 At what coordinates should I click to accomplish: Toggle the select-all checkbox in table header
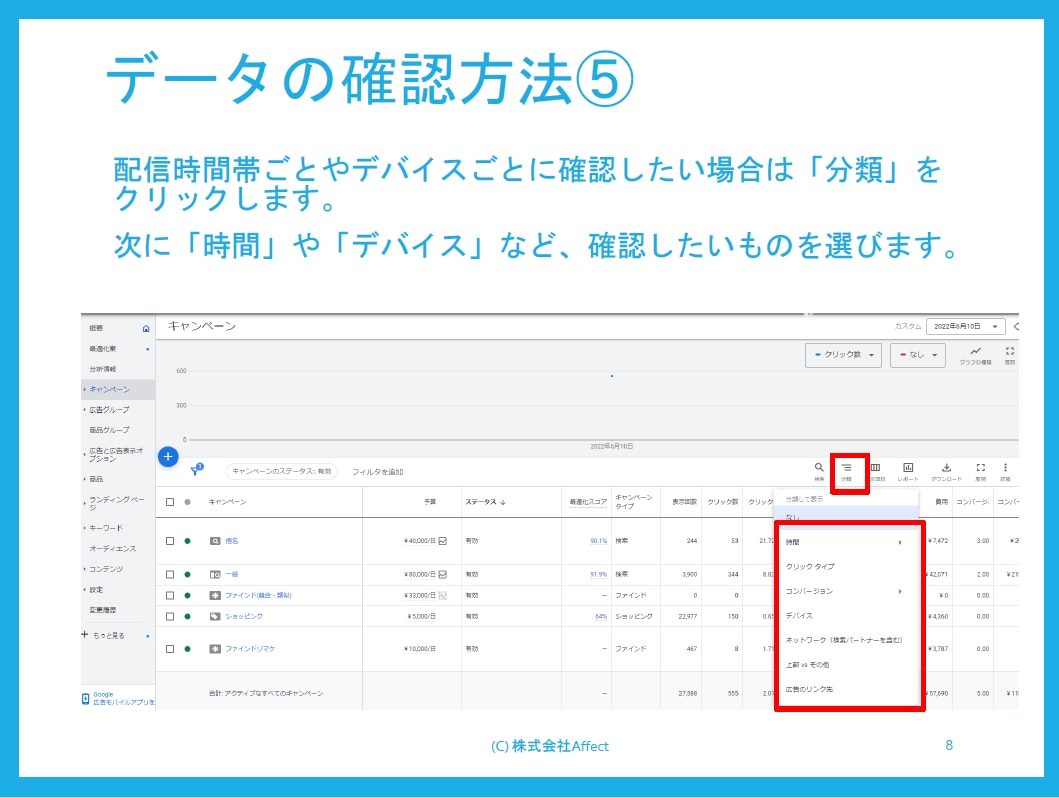click(170, 502)
